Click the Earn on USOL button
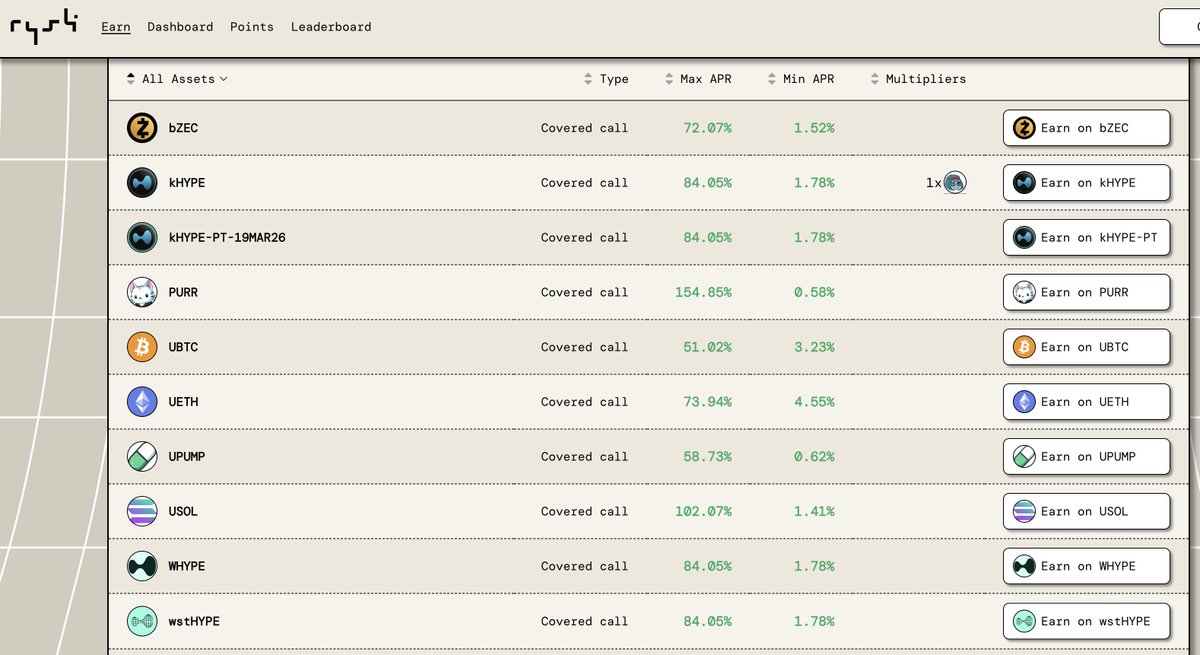Screen dimensions: 1200x655 click(x=1086, y=511)
